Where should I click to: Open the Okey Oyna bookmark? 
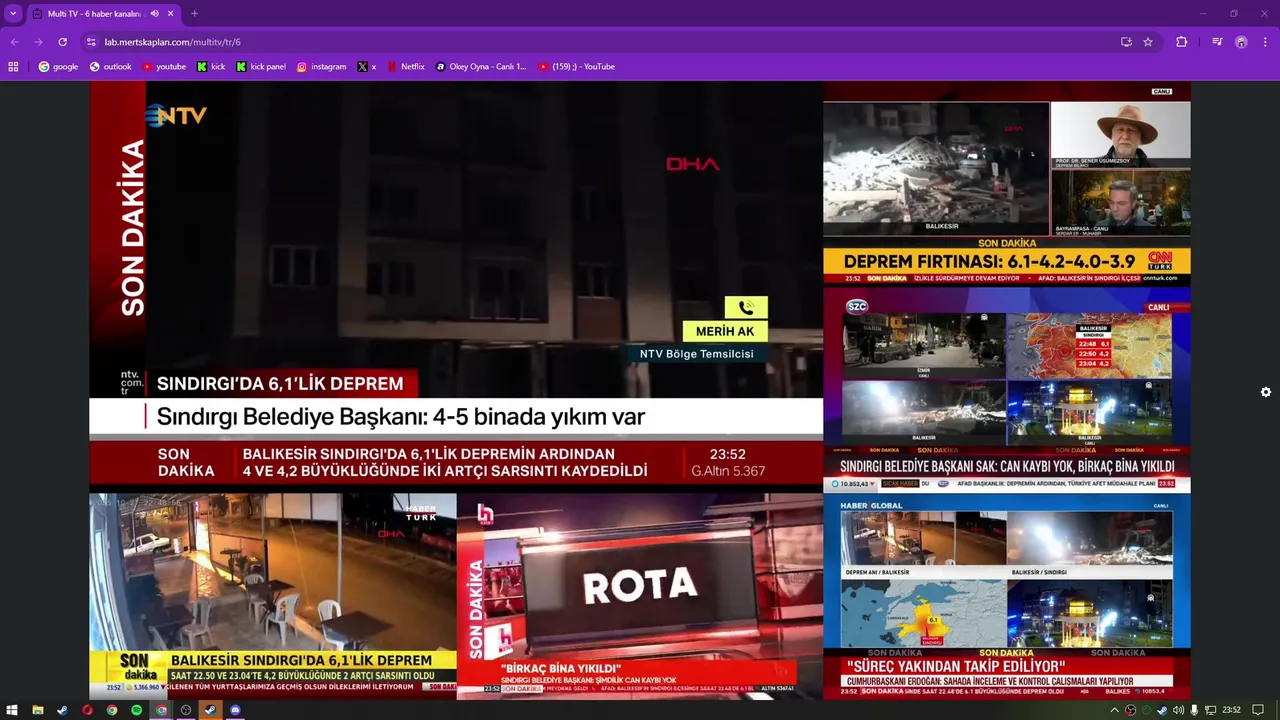(x=480, y=67)
